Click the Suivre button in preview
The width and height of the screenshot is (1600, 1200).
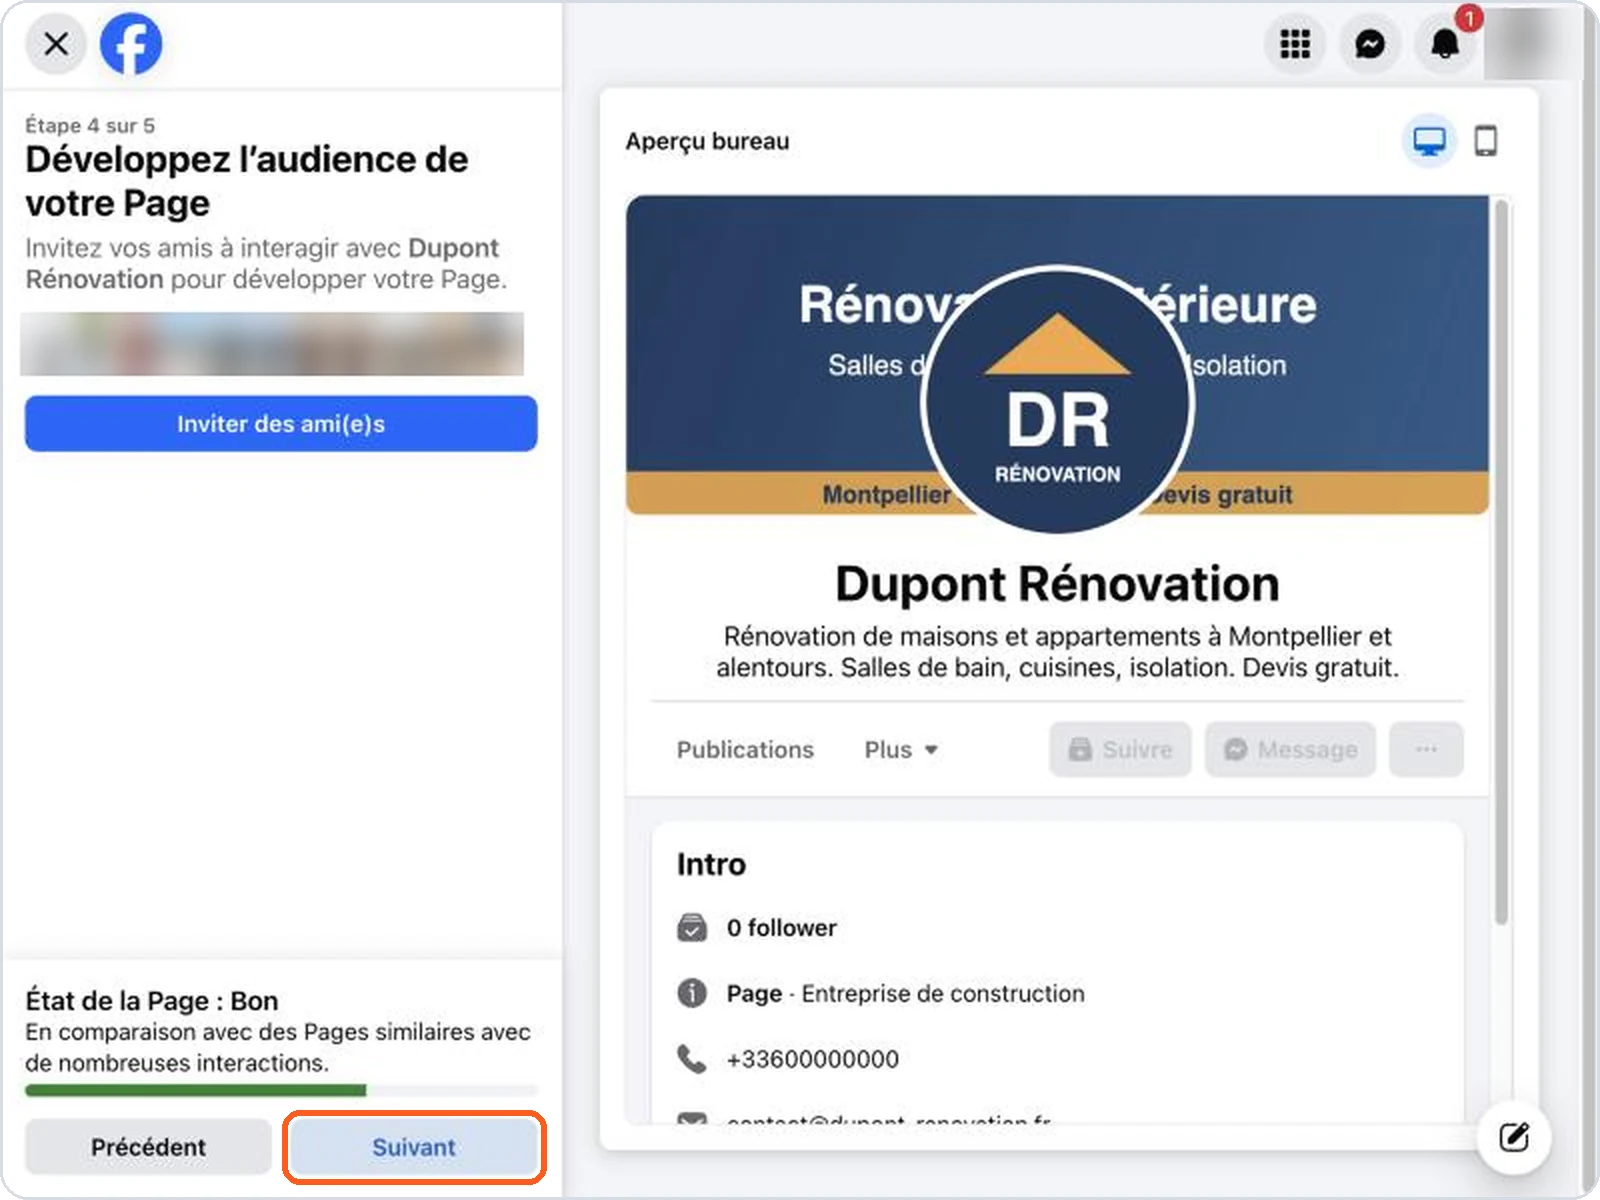coord(1120,750)
